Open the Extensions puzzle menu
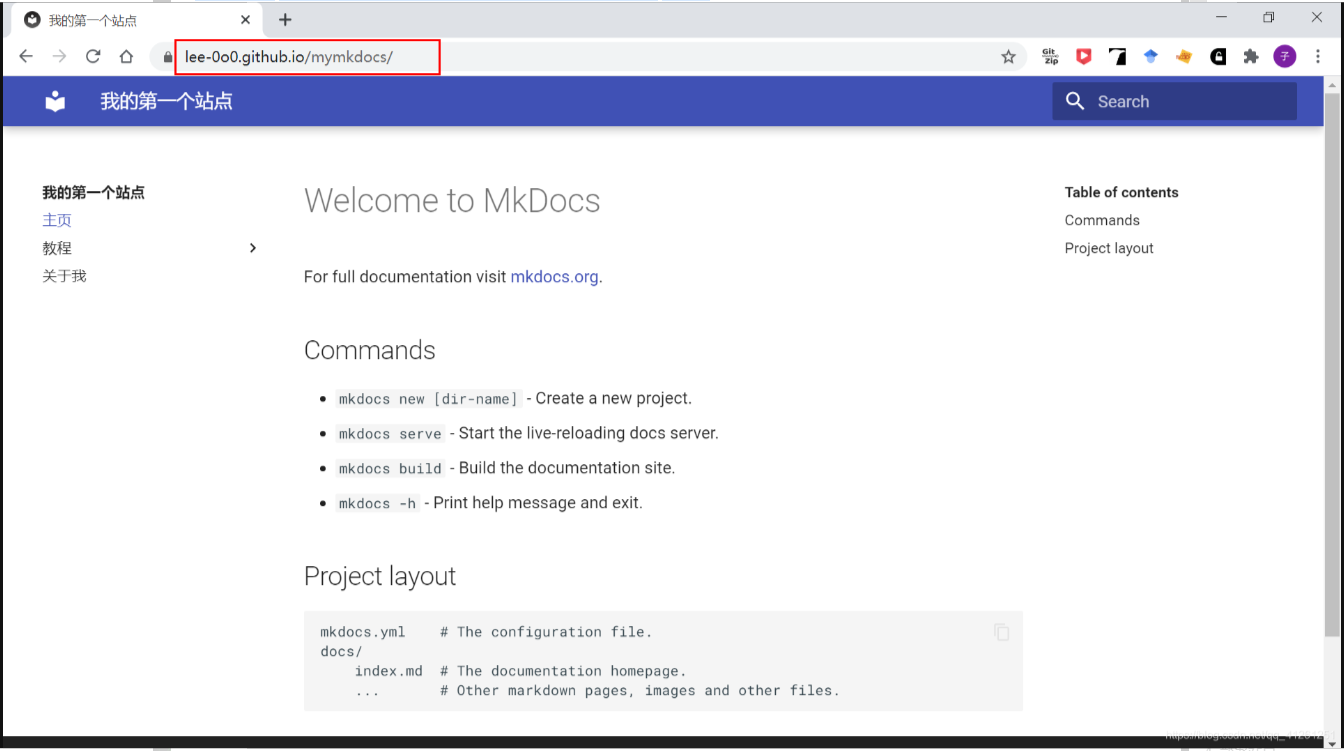The height and width of the screenshot is (751, 1344). point(1251,57)
